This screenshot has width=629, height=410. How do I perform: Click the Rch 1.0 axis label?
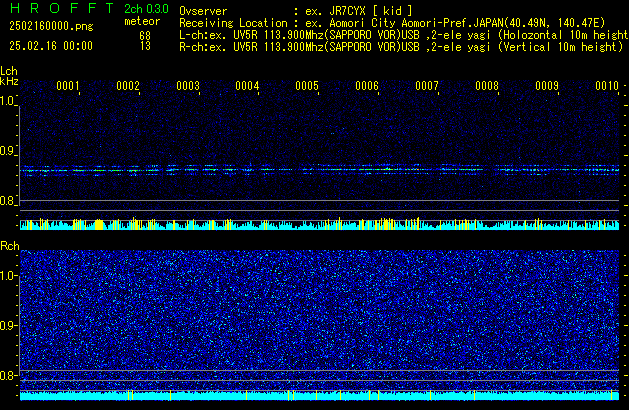click(7, 276)
